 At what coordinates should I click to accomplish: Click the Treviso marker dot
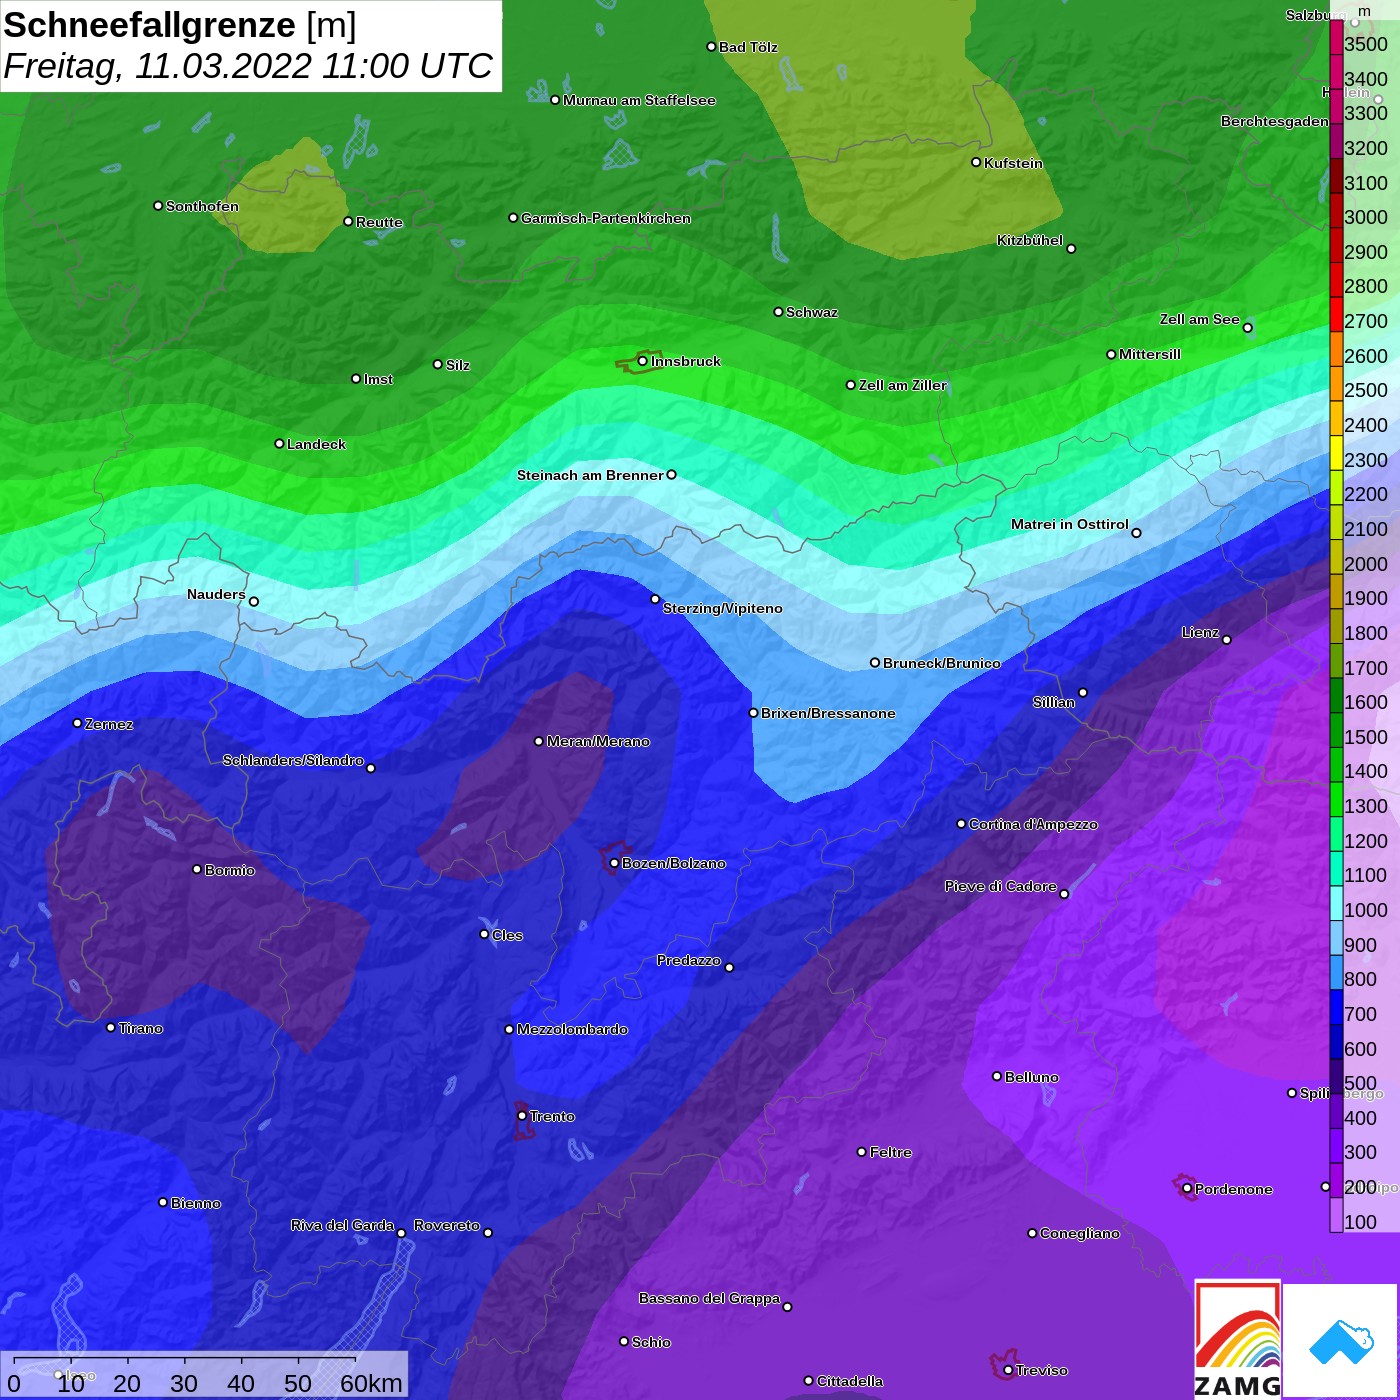(1008, 1370)
